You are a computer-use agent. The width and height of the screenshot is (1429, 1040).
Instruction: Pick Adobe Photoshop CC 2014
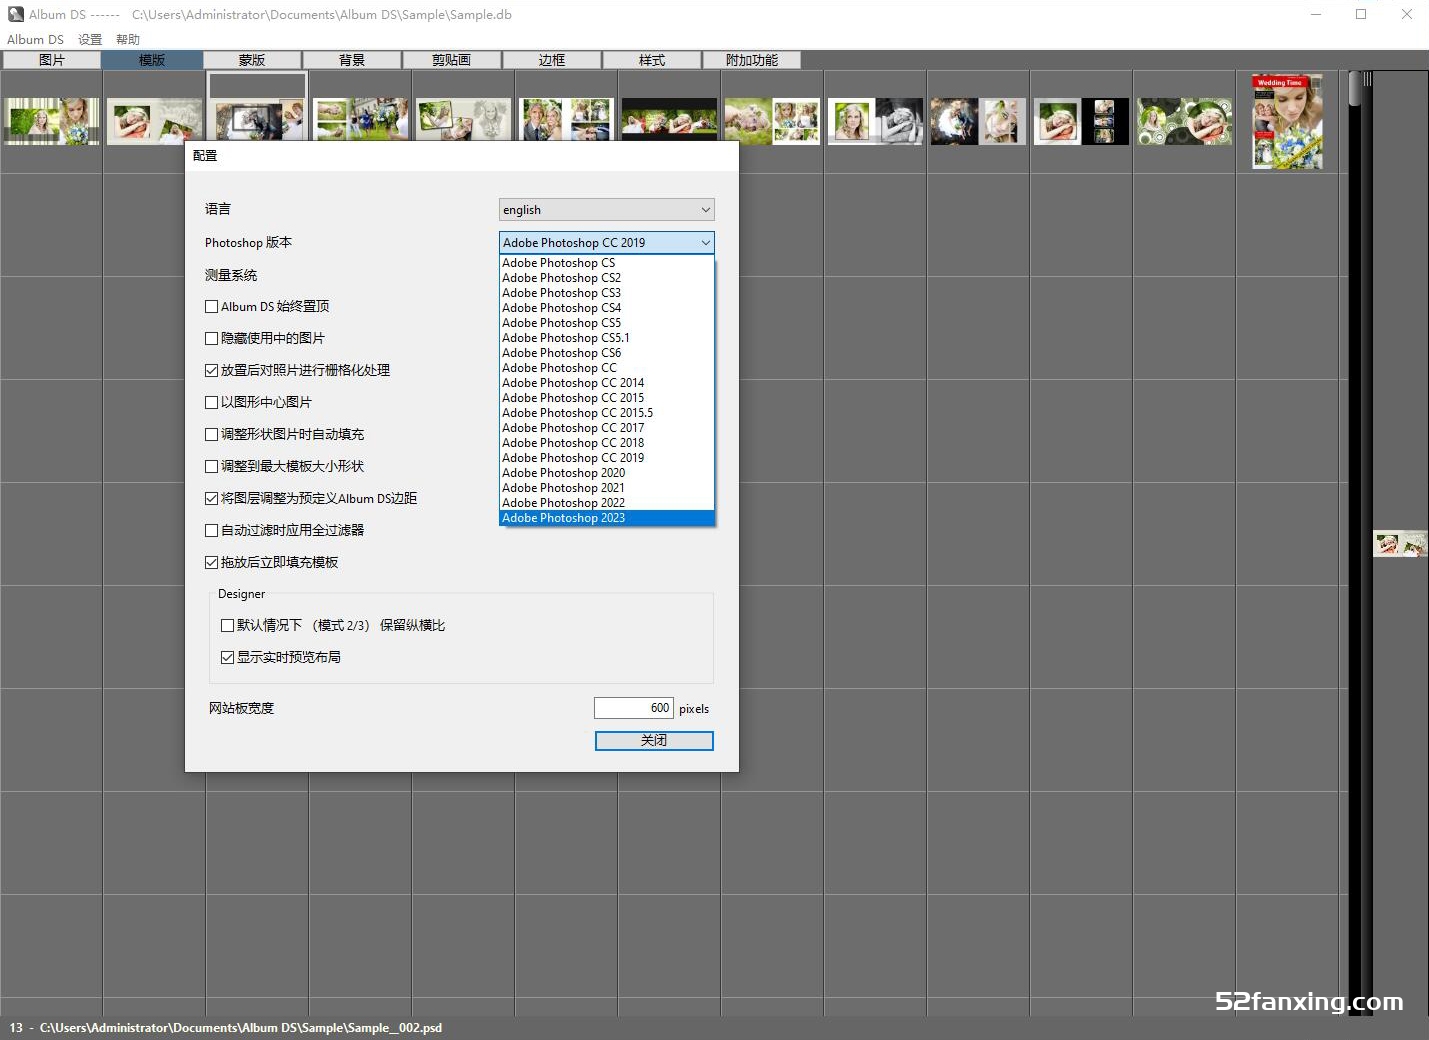(x=607, y=383)
